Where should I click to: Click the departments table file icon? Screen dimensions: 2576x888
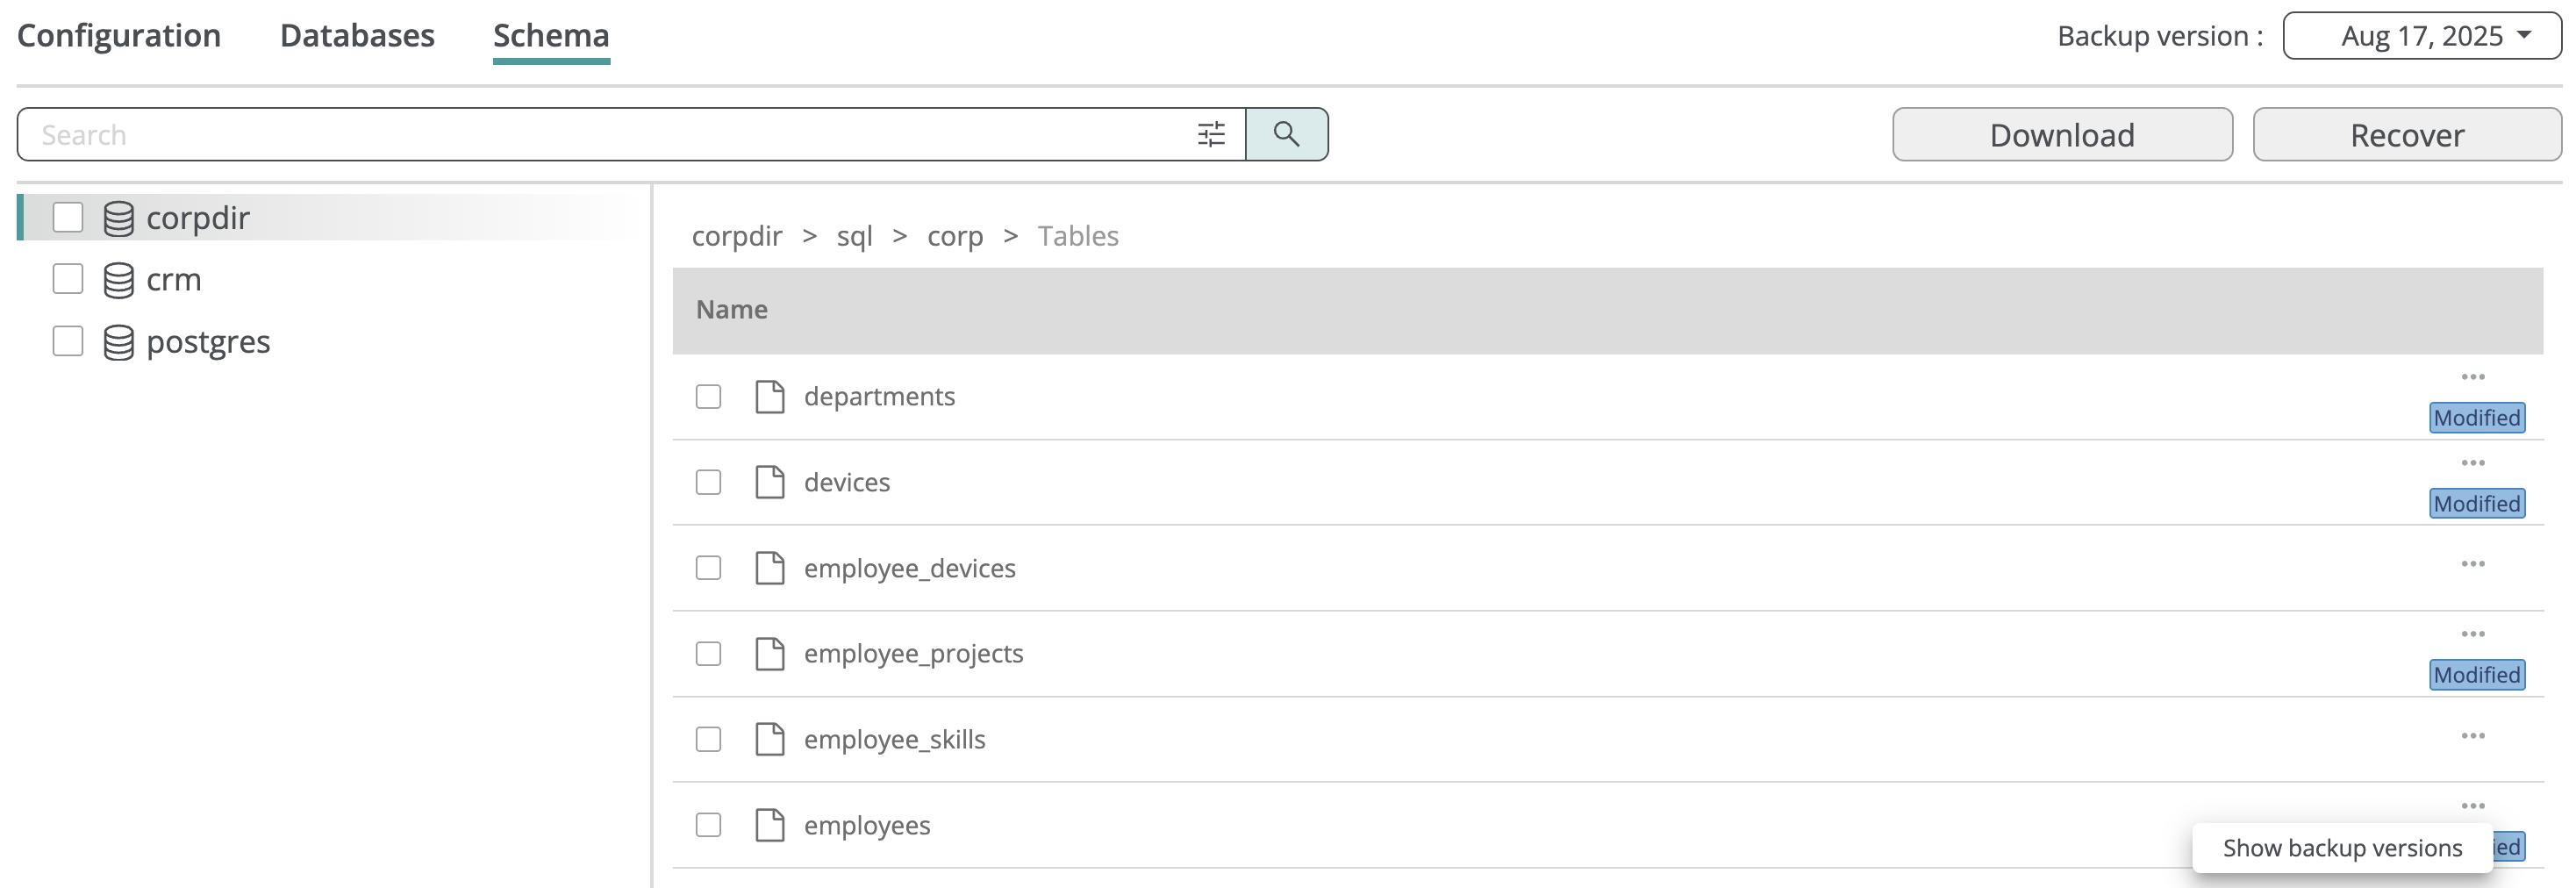pyautogui.click(x=769, y=397)
